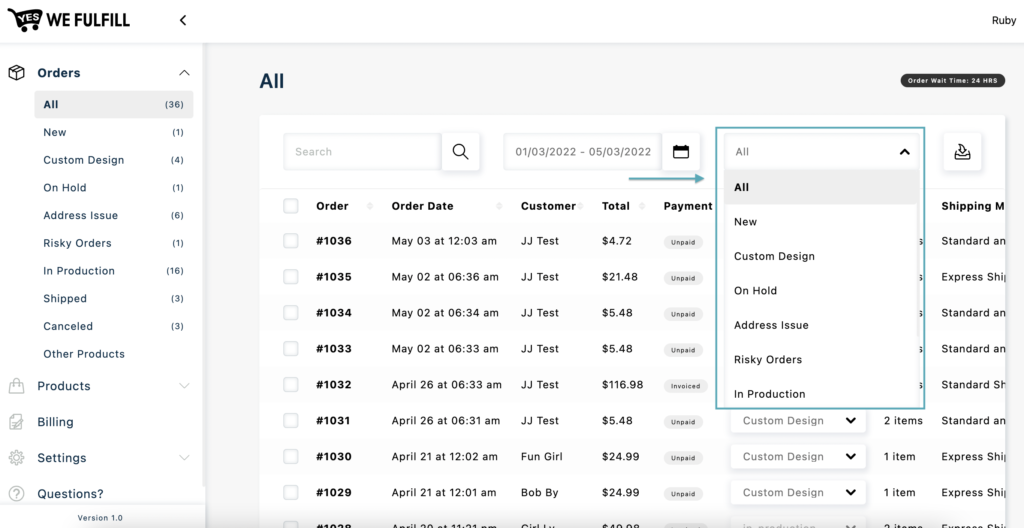This screenshot has height=528, width=1024.
Task: Sort by Order Date column arrows
Action: point(499,206)
